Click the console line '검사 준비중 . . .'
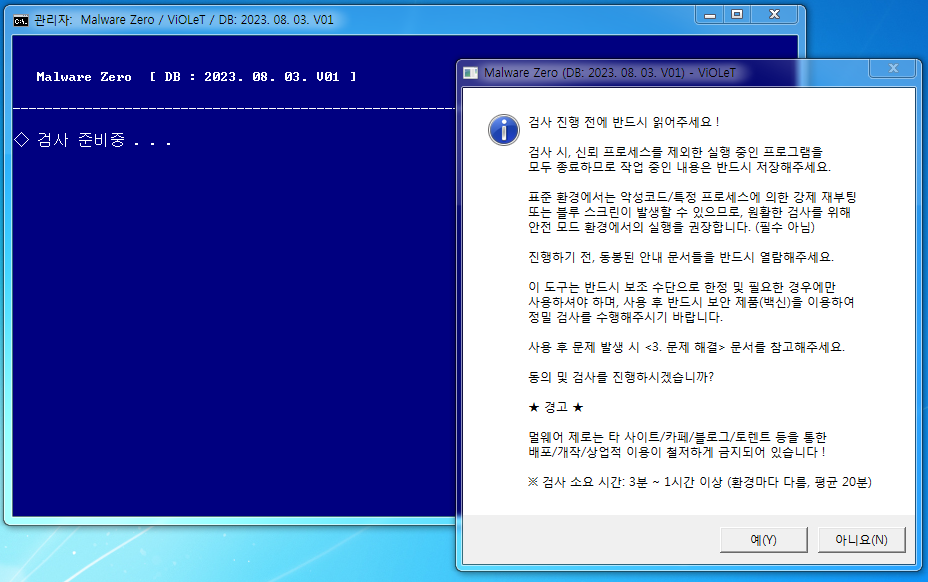Viewport: 928px width, 582px height. [93, 140]
